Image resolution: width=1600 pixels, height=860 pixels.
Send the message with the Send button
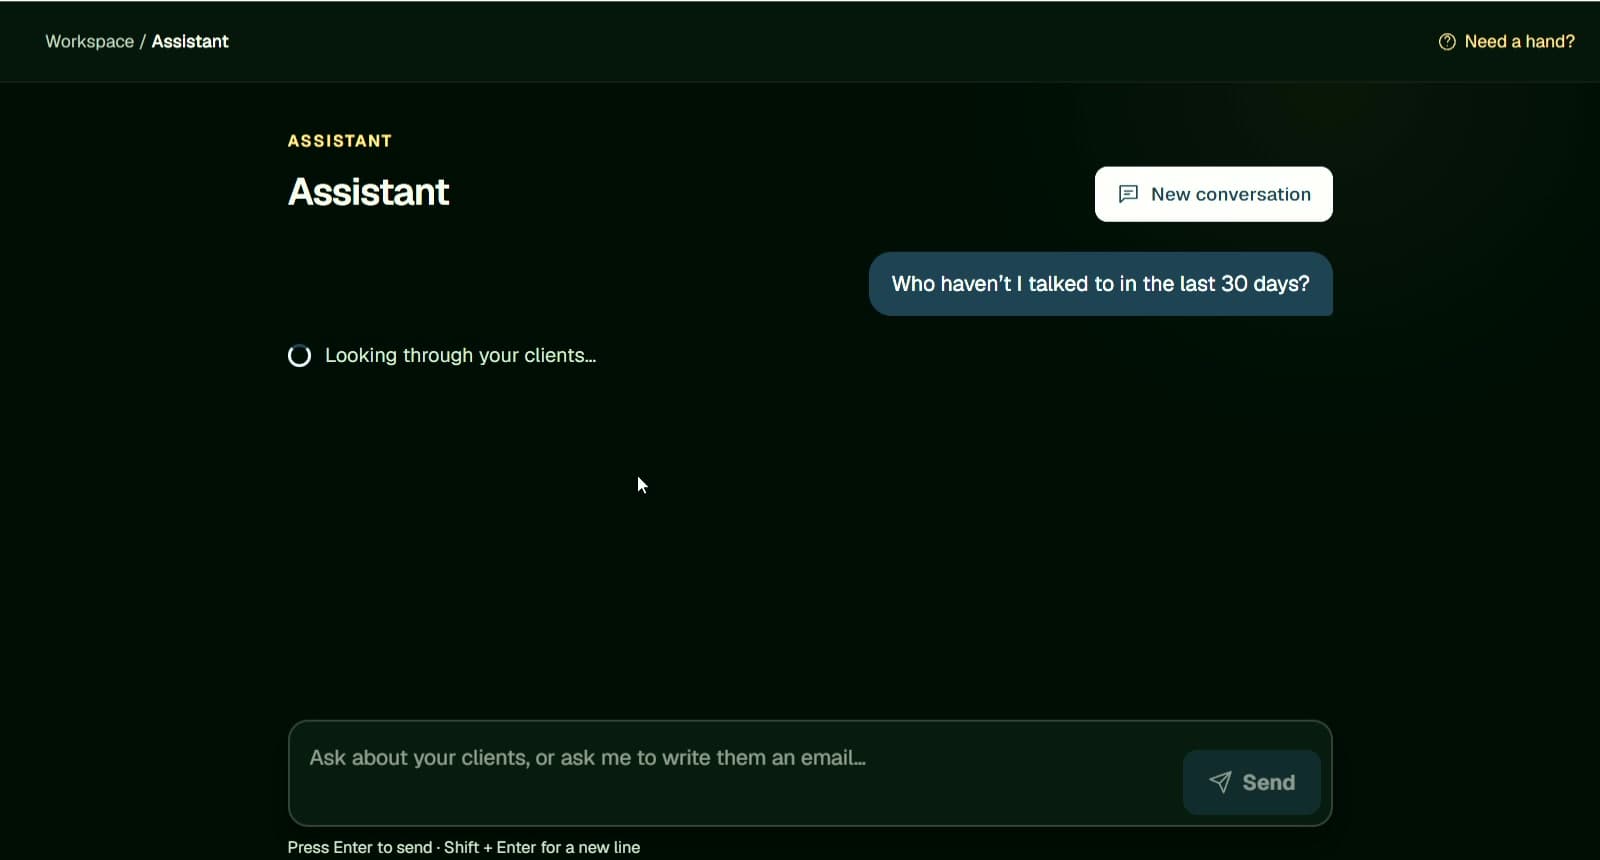pos(1251,782)
